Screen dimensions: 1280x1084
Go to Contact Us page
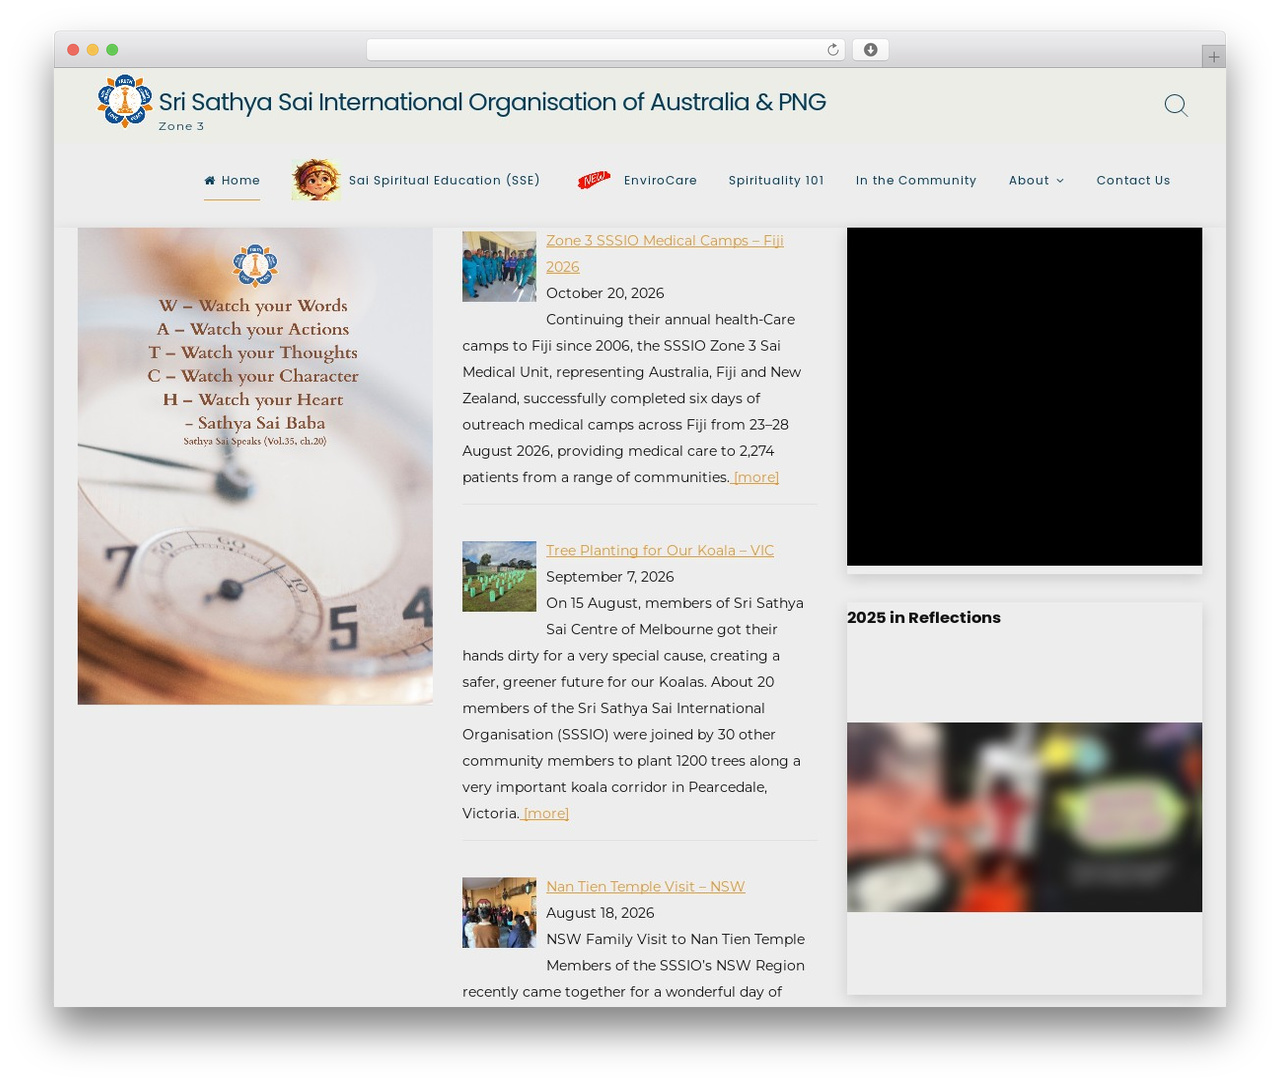[1133, 181]
